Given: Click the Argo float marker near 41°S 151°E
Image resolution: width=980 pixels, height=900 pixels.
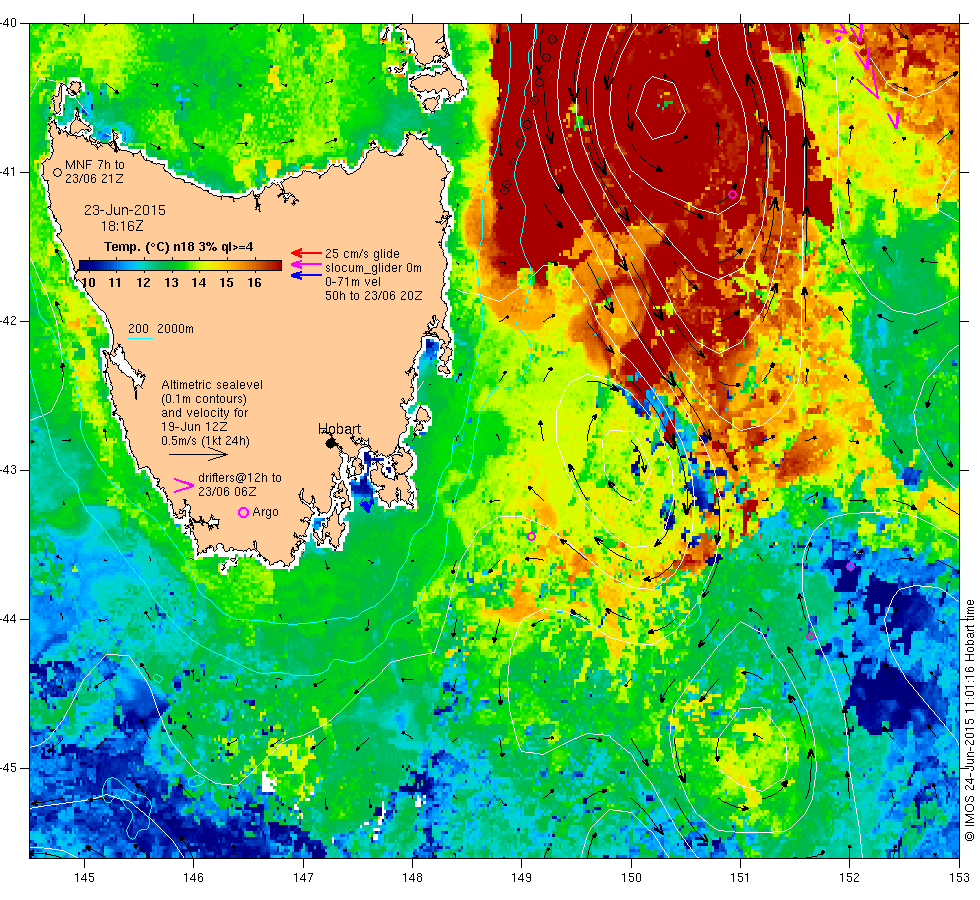Looking at the screenshot, I should (x=732, y=195).
